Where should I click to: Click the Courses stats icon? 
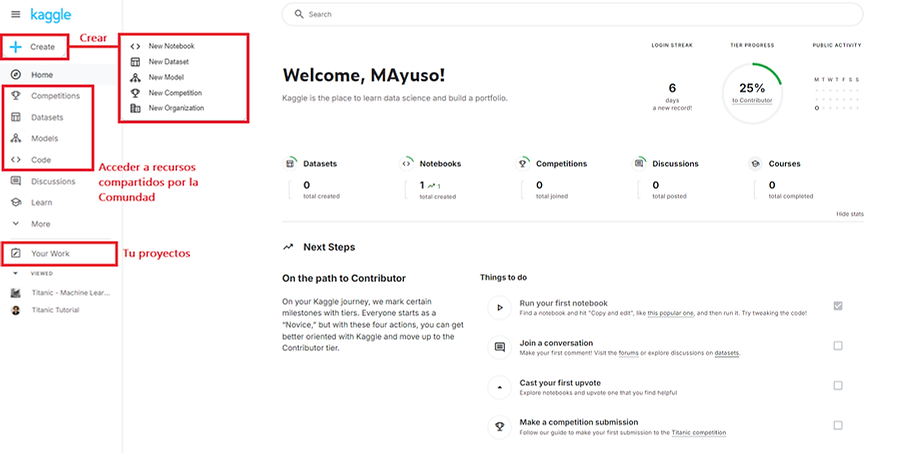[755, 164]
